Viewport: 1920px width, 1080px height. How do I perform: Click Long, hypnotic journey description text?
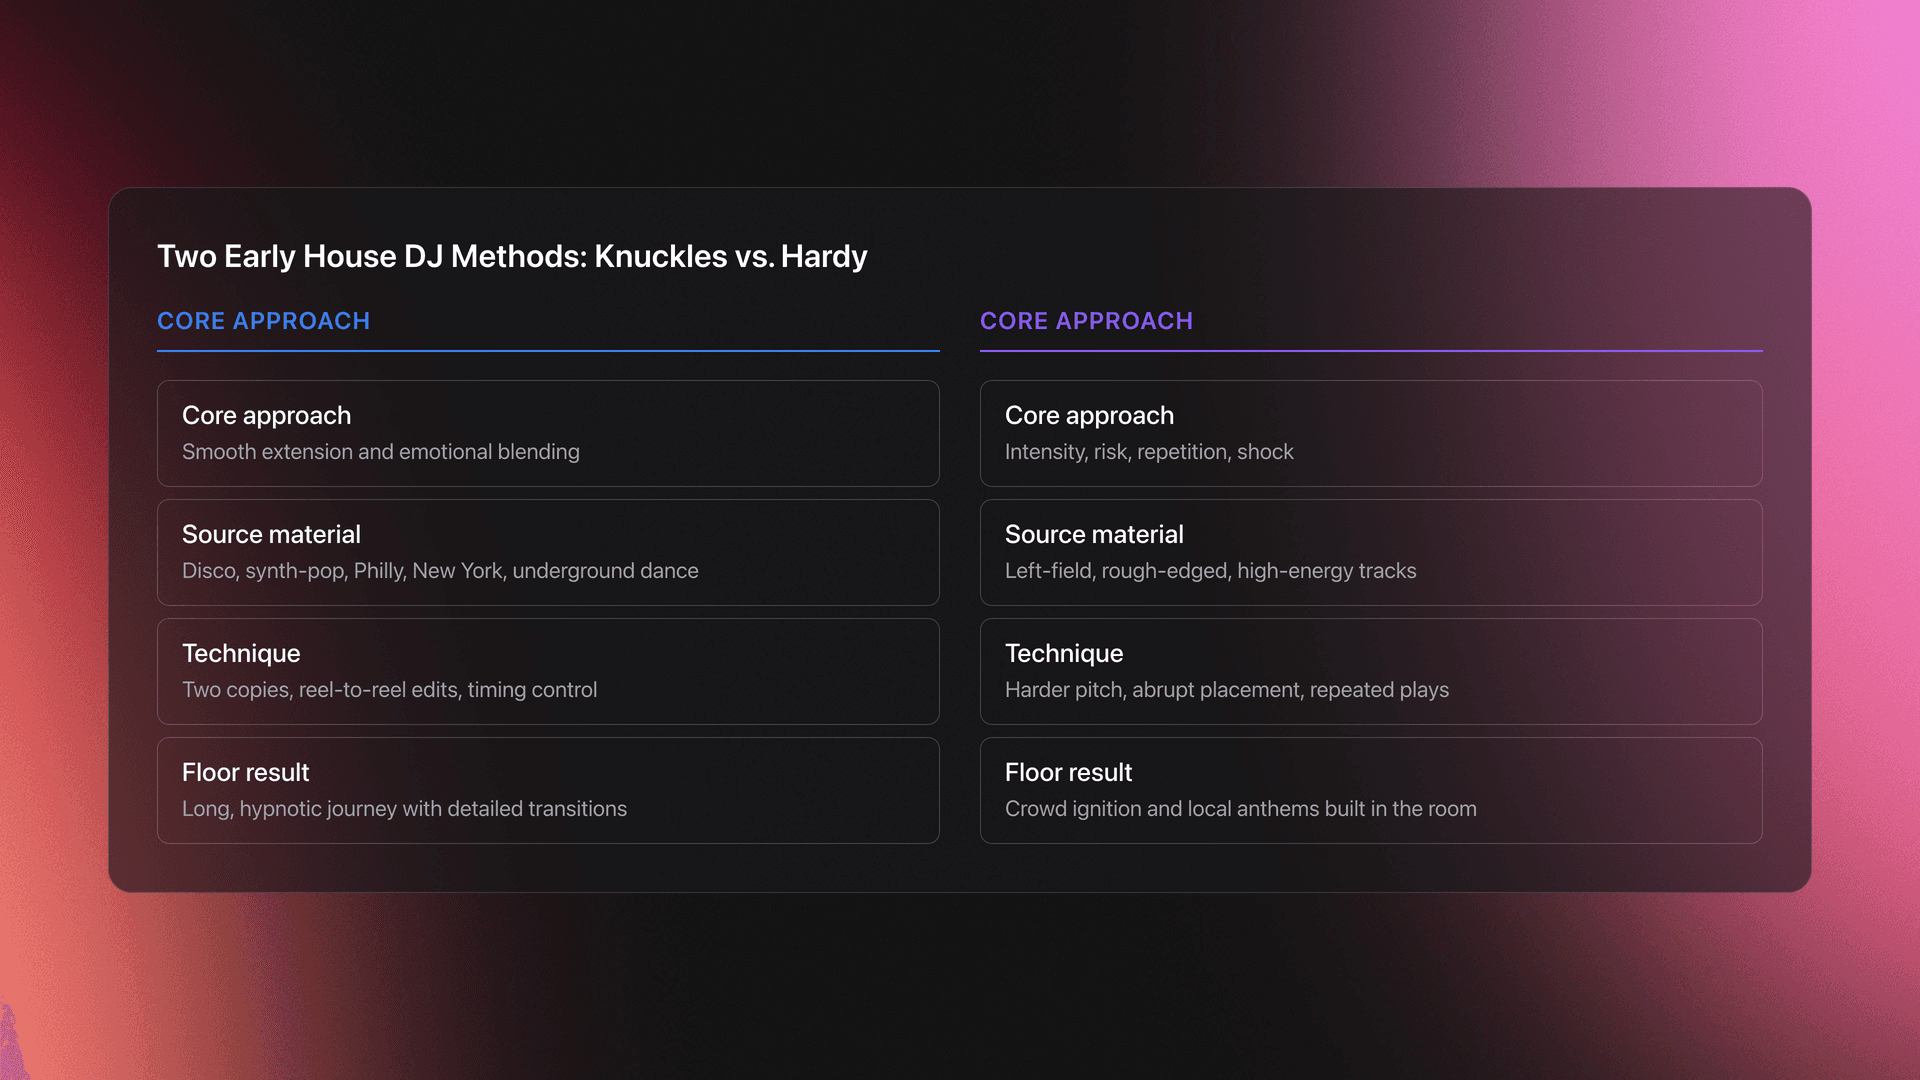[x=404, y=809]
